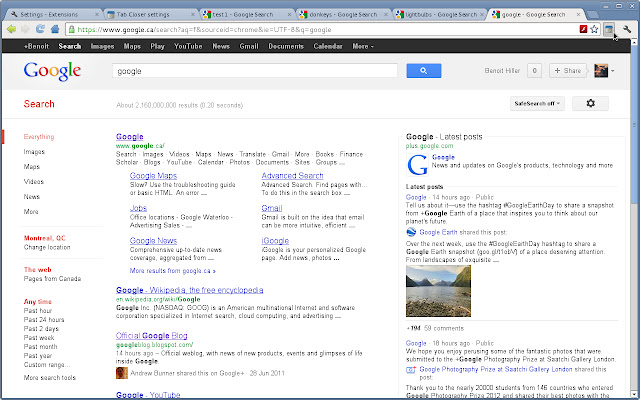640x400 pixels.
Task: Click the browser forward arrow button
Action: coord(25,29)
